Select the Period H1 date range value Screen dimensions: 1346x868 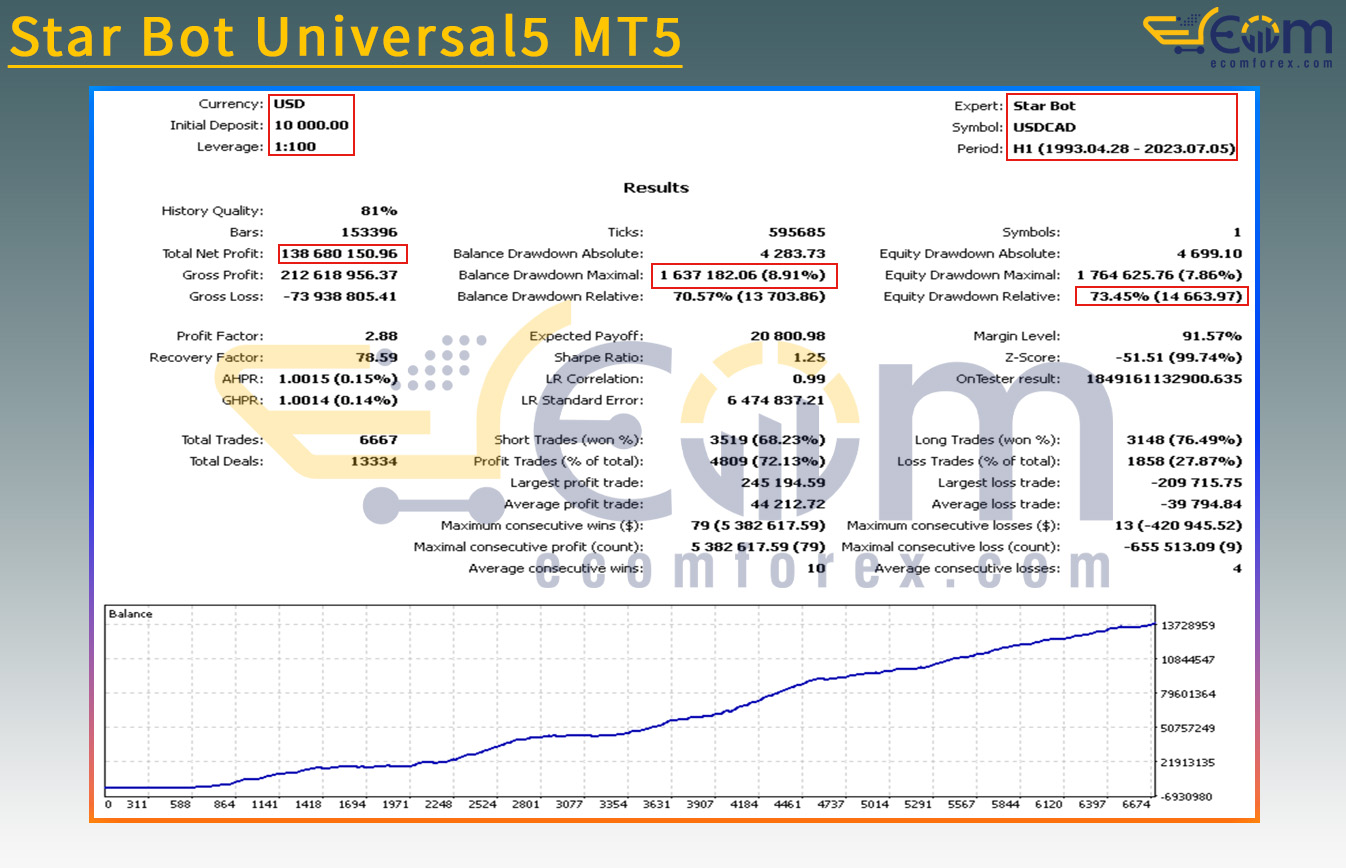click(1123, 149)
